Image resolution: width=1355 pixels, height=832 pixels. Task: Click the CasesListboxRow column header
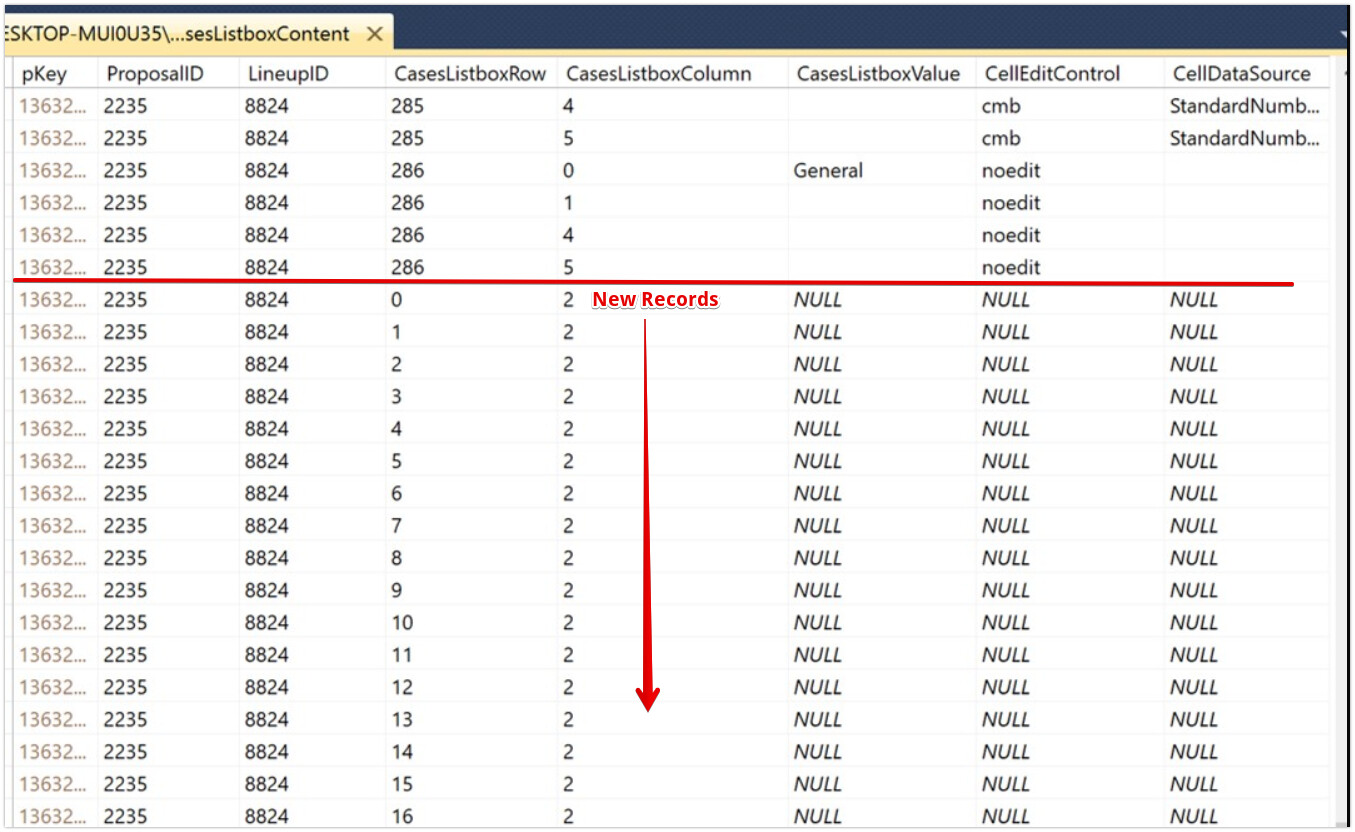470,73
